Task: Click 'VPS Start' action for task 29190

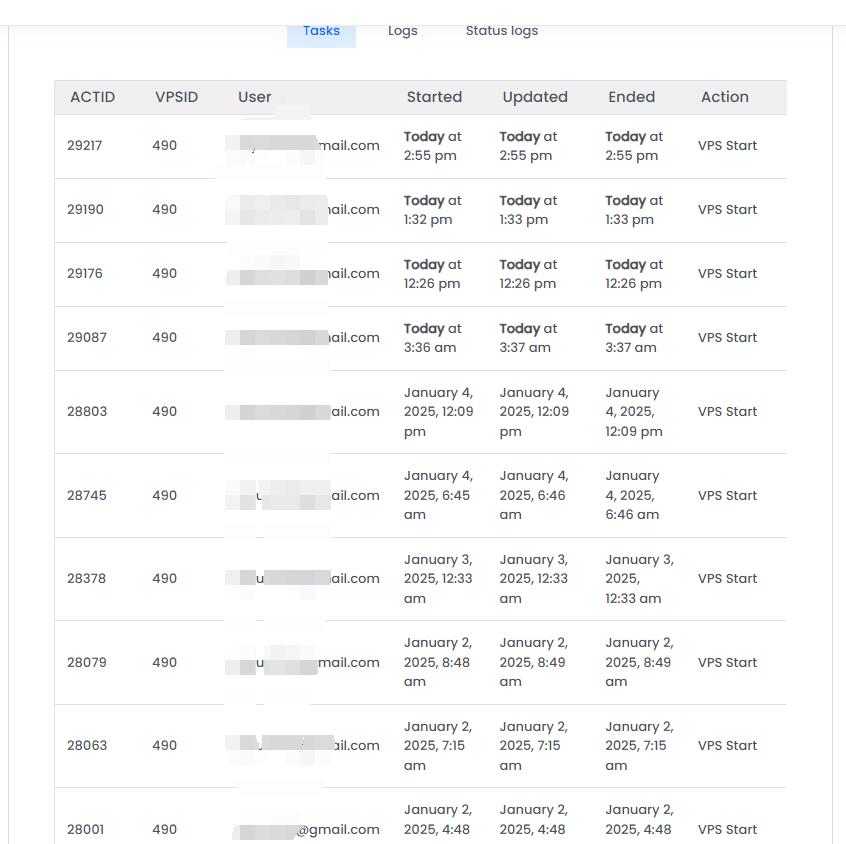Action: (727, 209)
